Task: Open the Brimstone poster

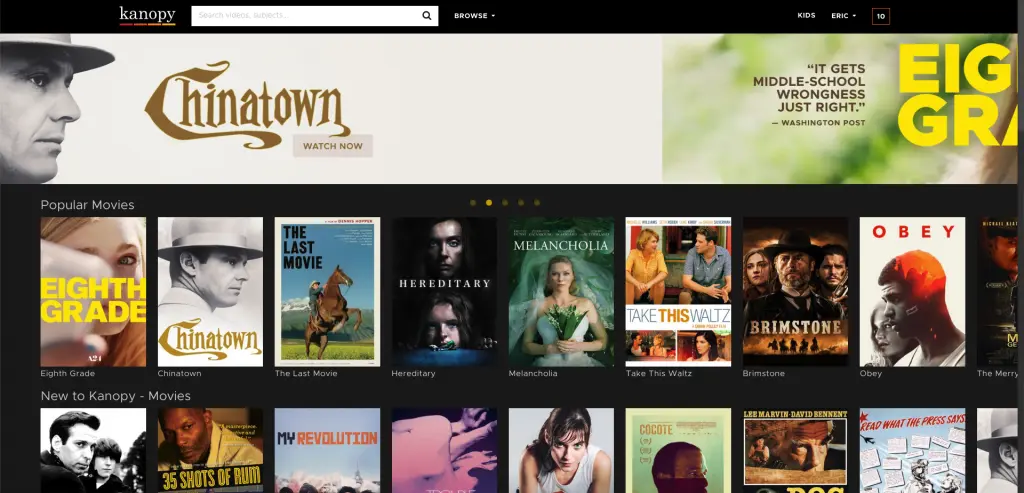Action: point(795,292)
